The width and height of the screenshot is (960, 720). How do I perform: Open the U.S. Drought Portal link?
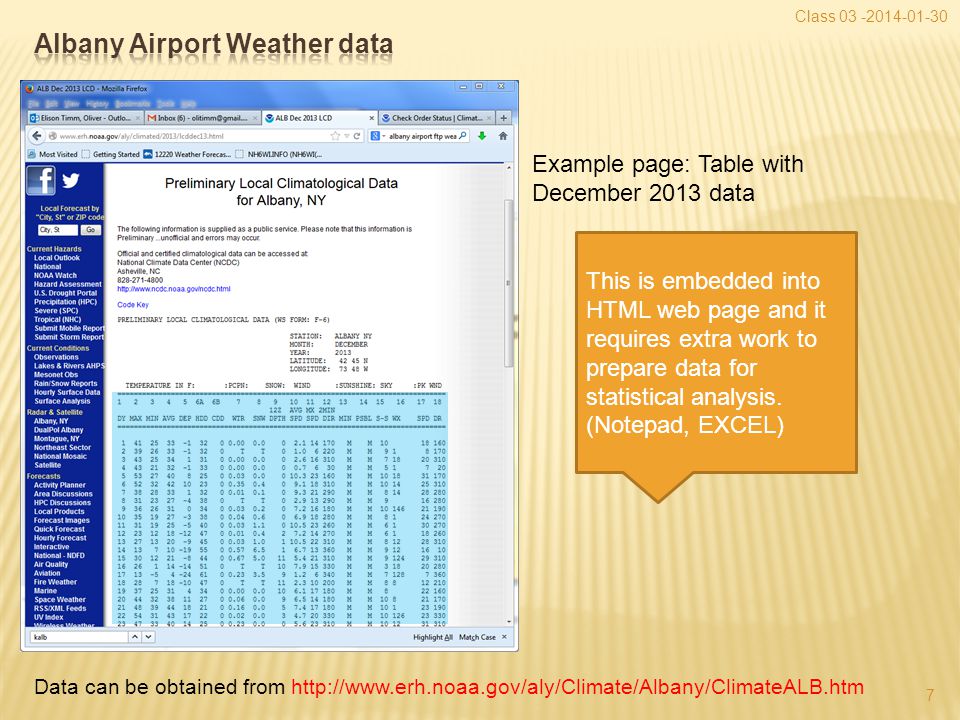coord(66,293)
